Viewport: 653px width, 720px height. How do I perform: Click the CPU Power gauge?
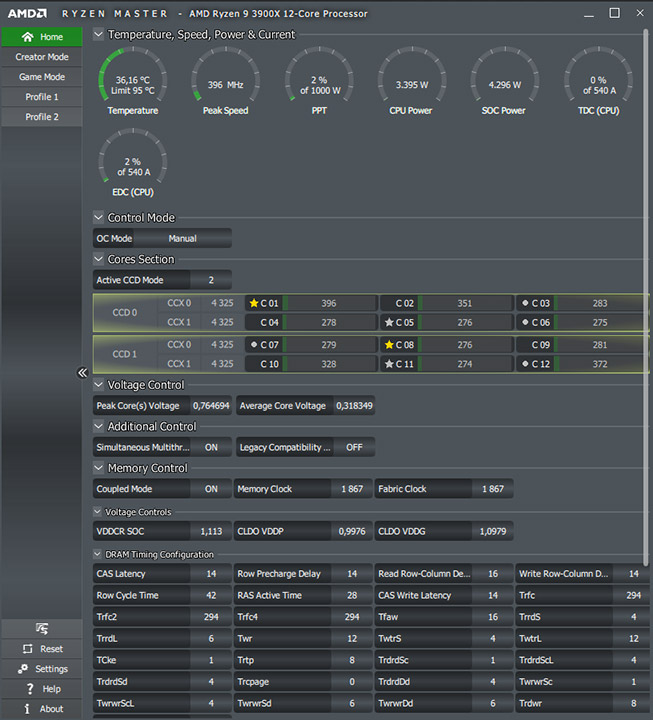pos(411,81)
